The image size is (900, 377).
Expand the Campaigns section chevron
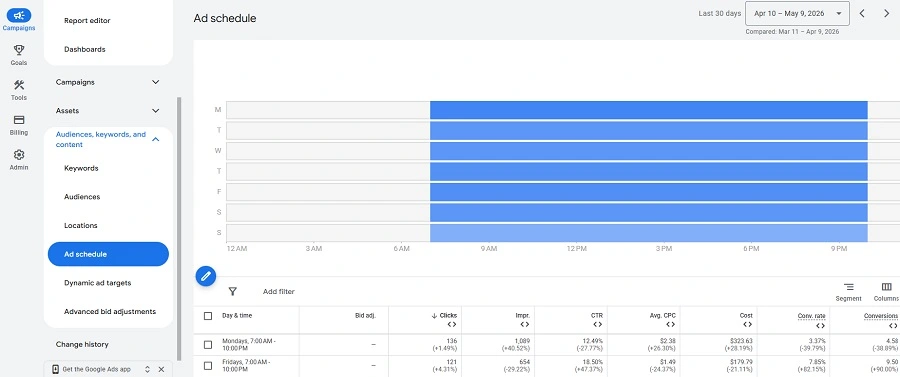point(156,82)
